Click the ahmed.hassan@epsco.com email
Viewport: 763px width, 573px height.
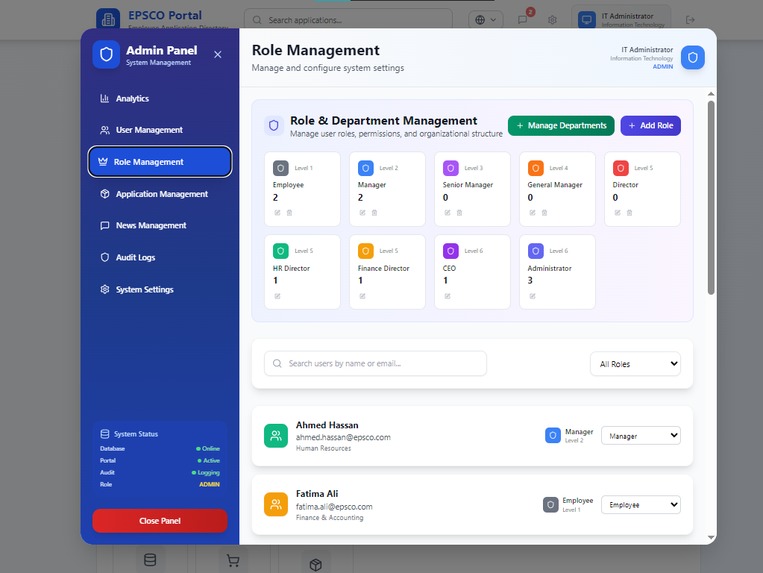(x=343, y=437)
